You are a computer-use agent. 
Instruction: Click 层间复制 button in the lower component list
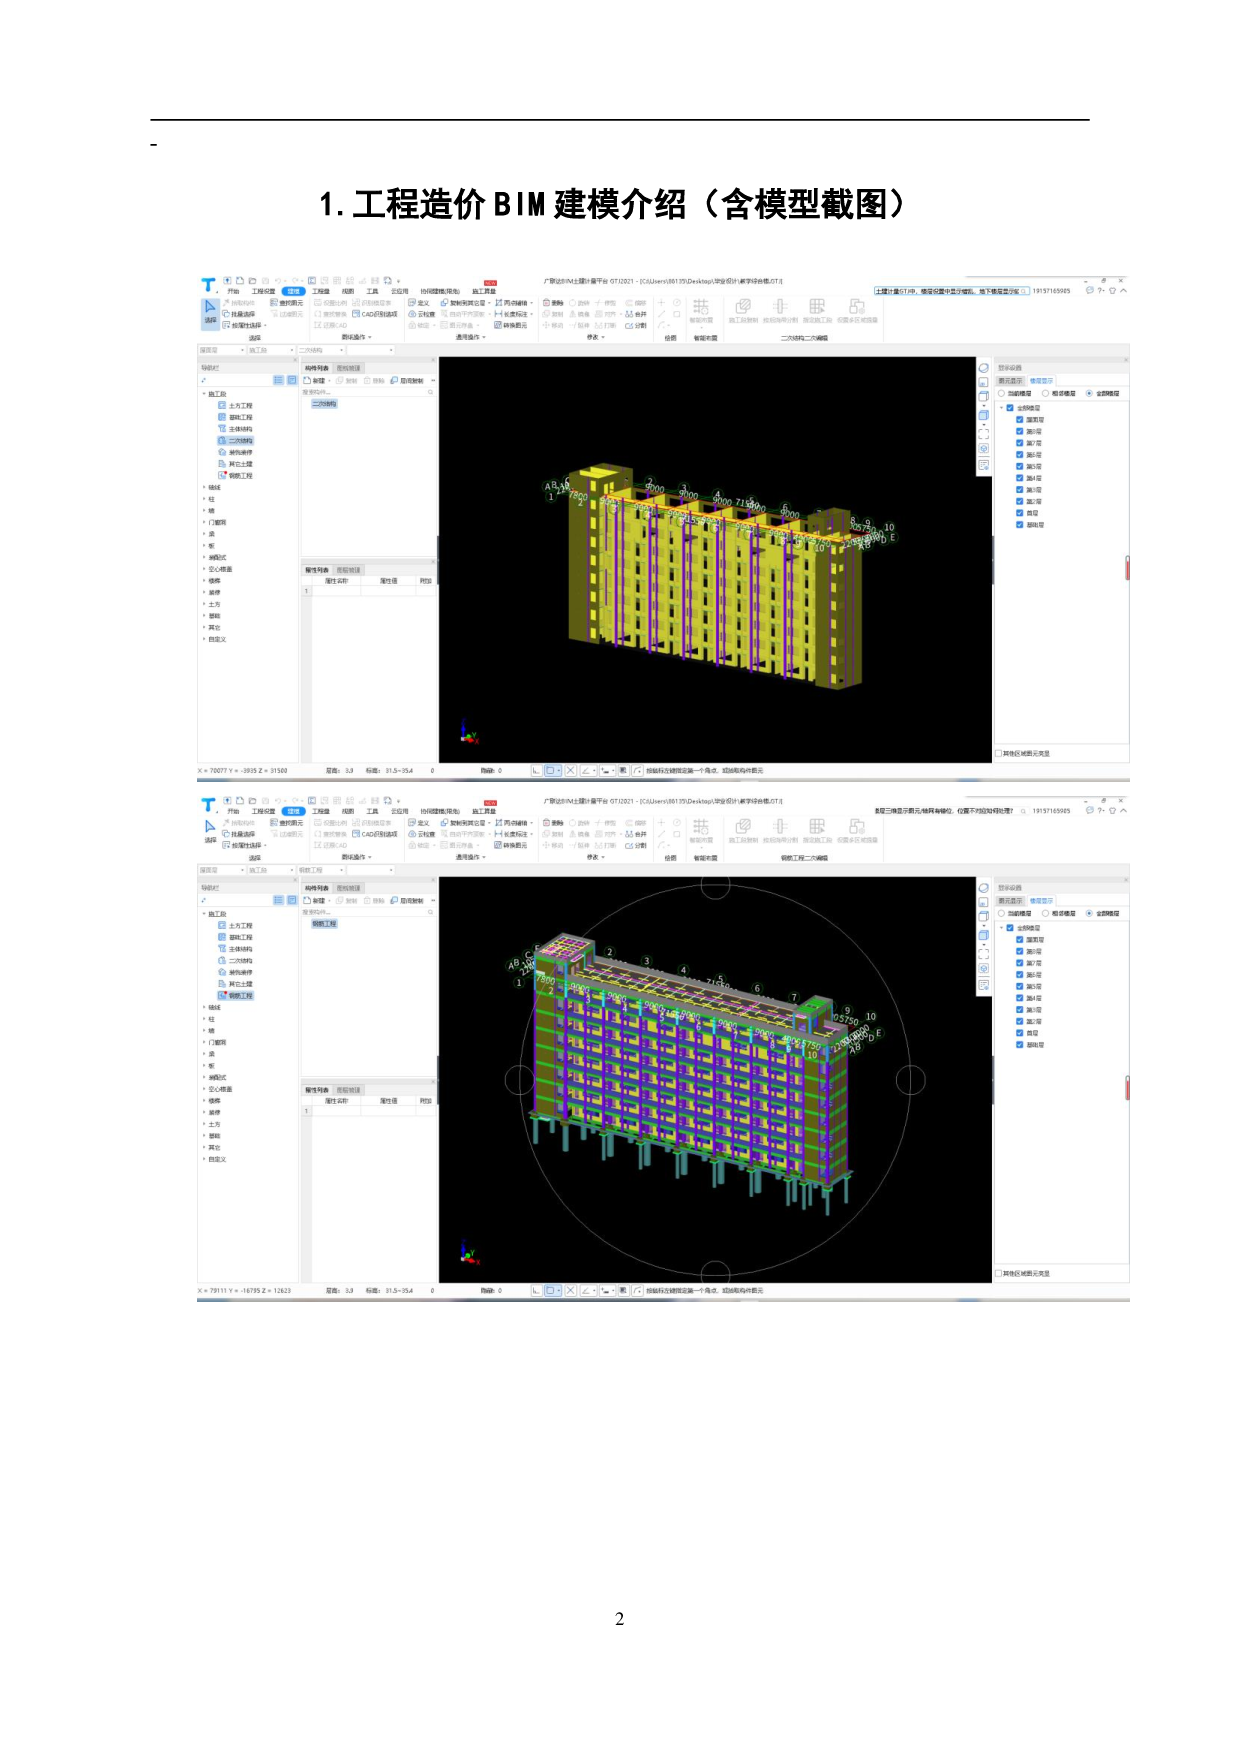click(408, 901)
